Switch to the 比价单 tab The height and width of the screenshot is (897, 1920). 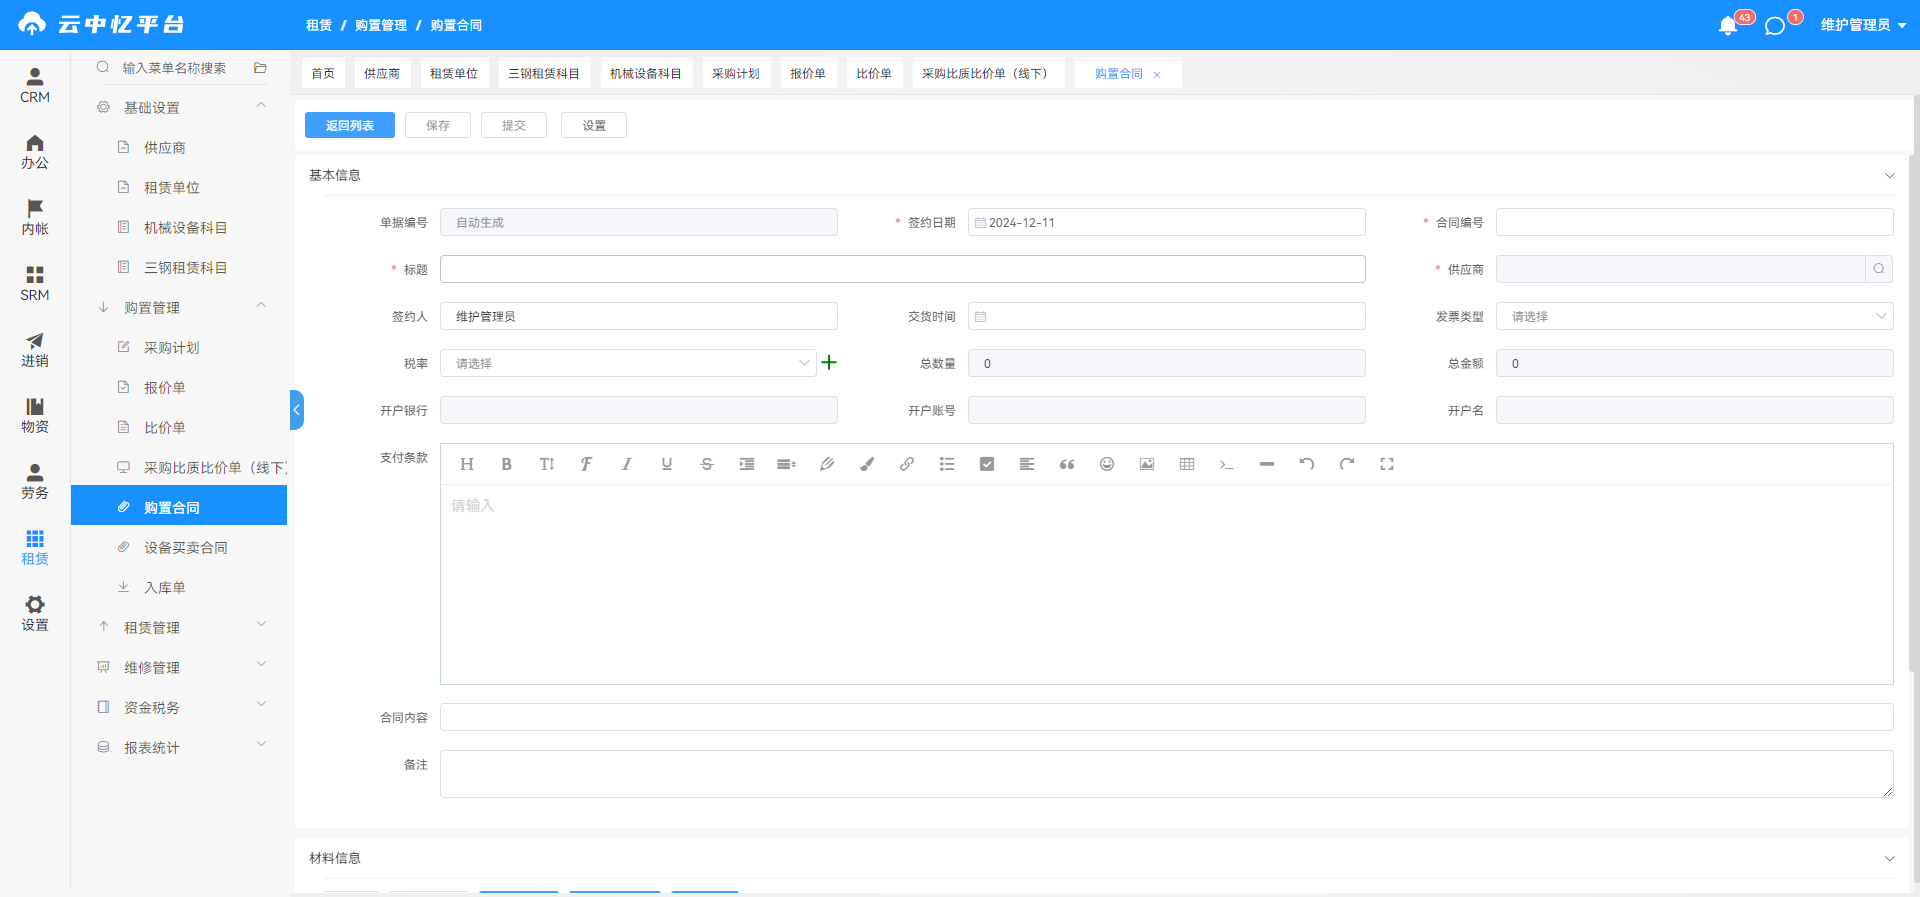874,73
